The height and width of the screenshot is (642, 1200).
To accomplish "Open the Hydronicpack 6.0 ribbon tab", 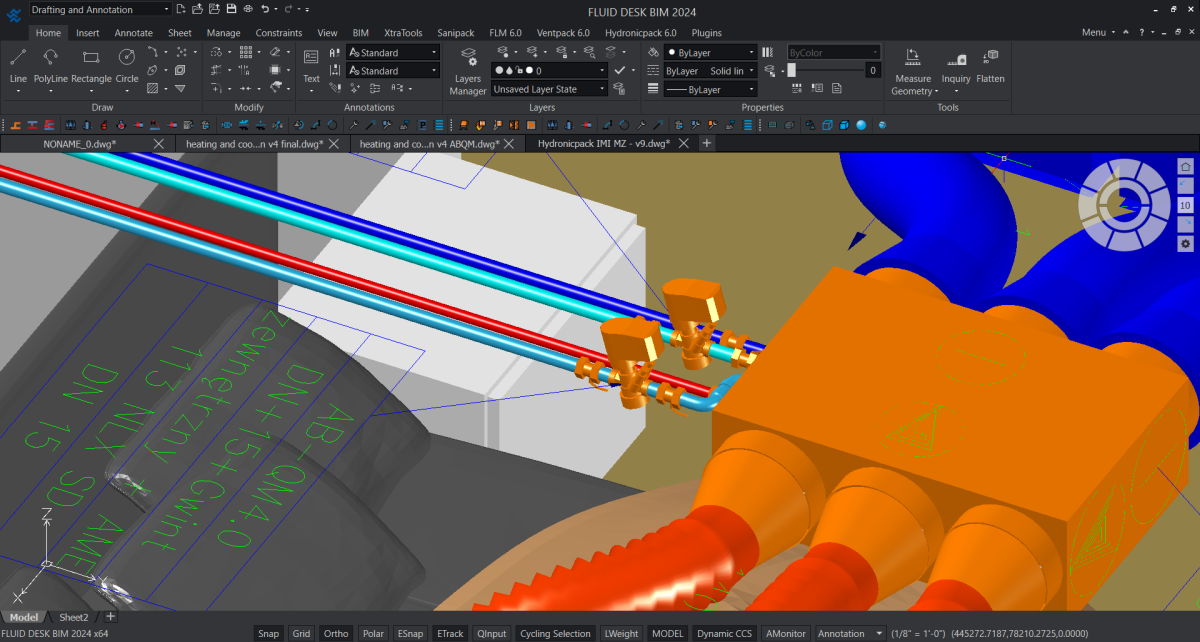I will tap(640, 32).
